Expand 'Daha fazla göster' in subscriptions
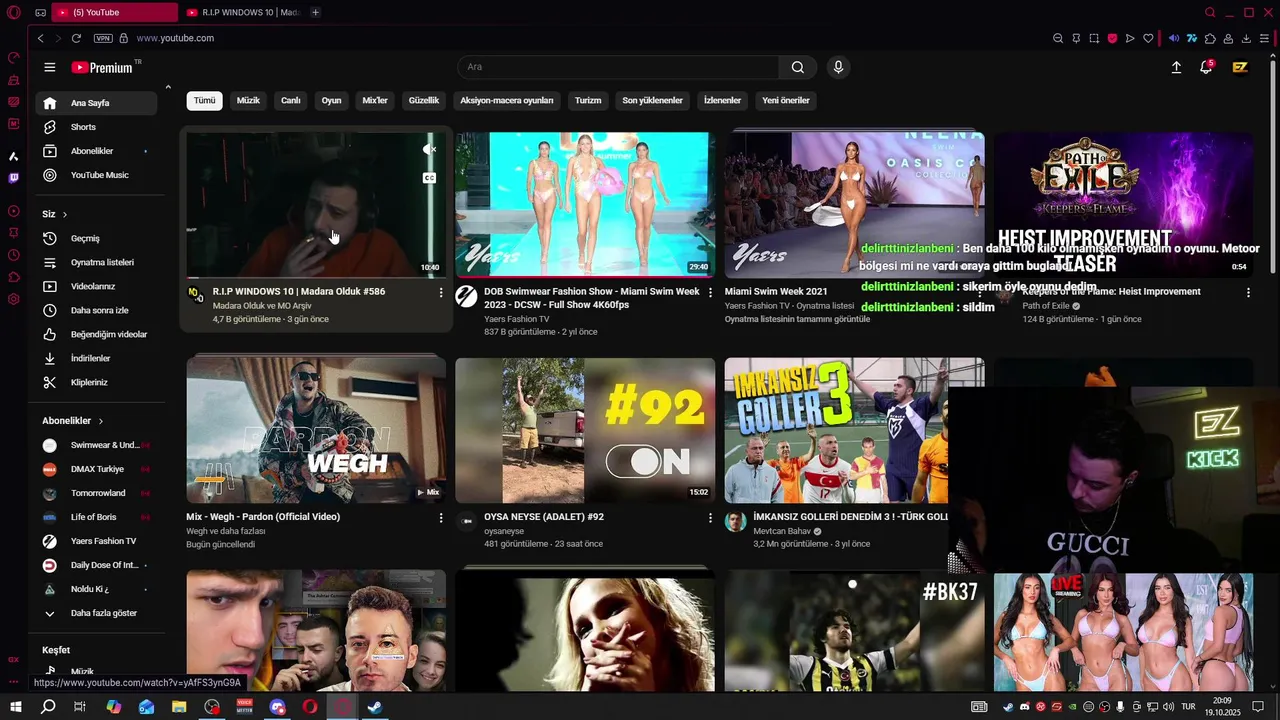 click(x=96, y=613)
